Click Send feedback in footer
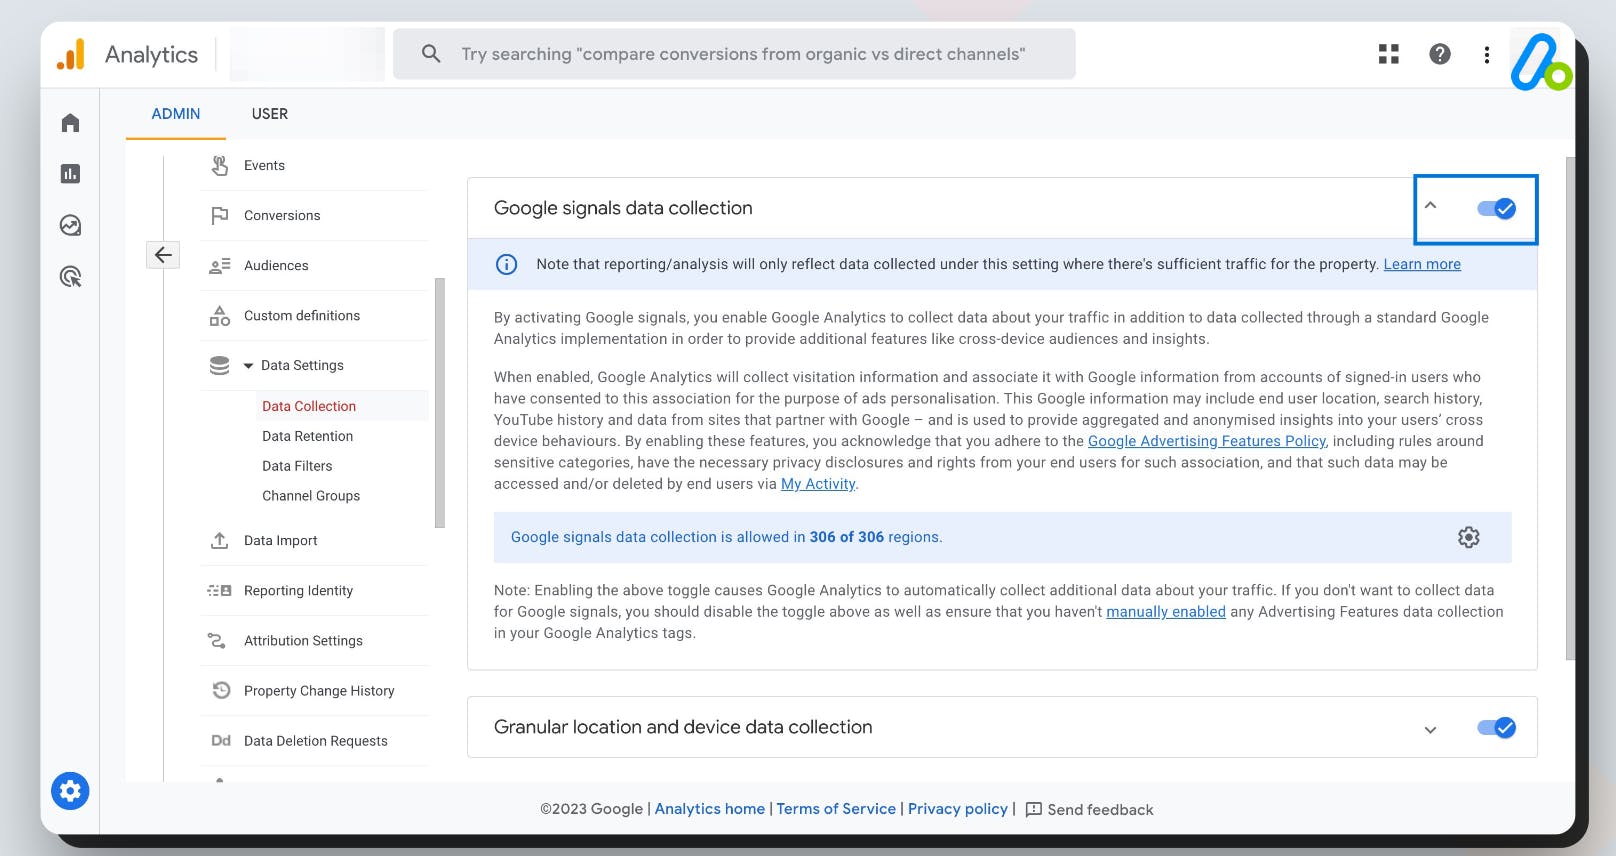 1090,810
